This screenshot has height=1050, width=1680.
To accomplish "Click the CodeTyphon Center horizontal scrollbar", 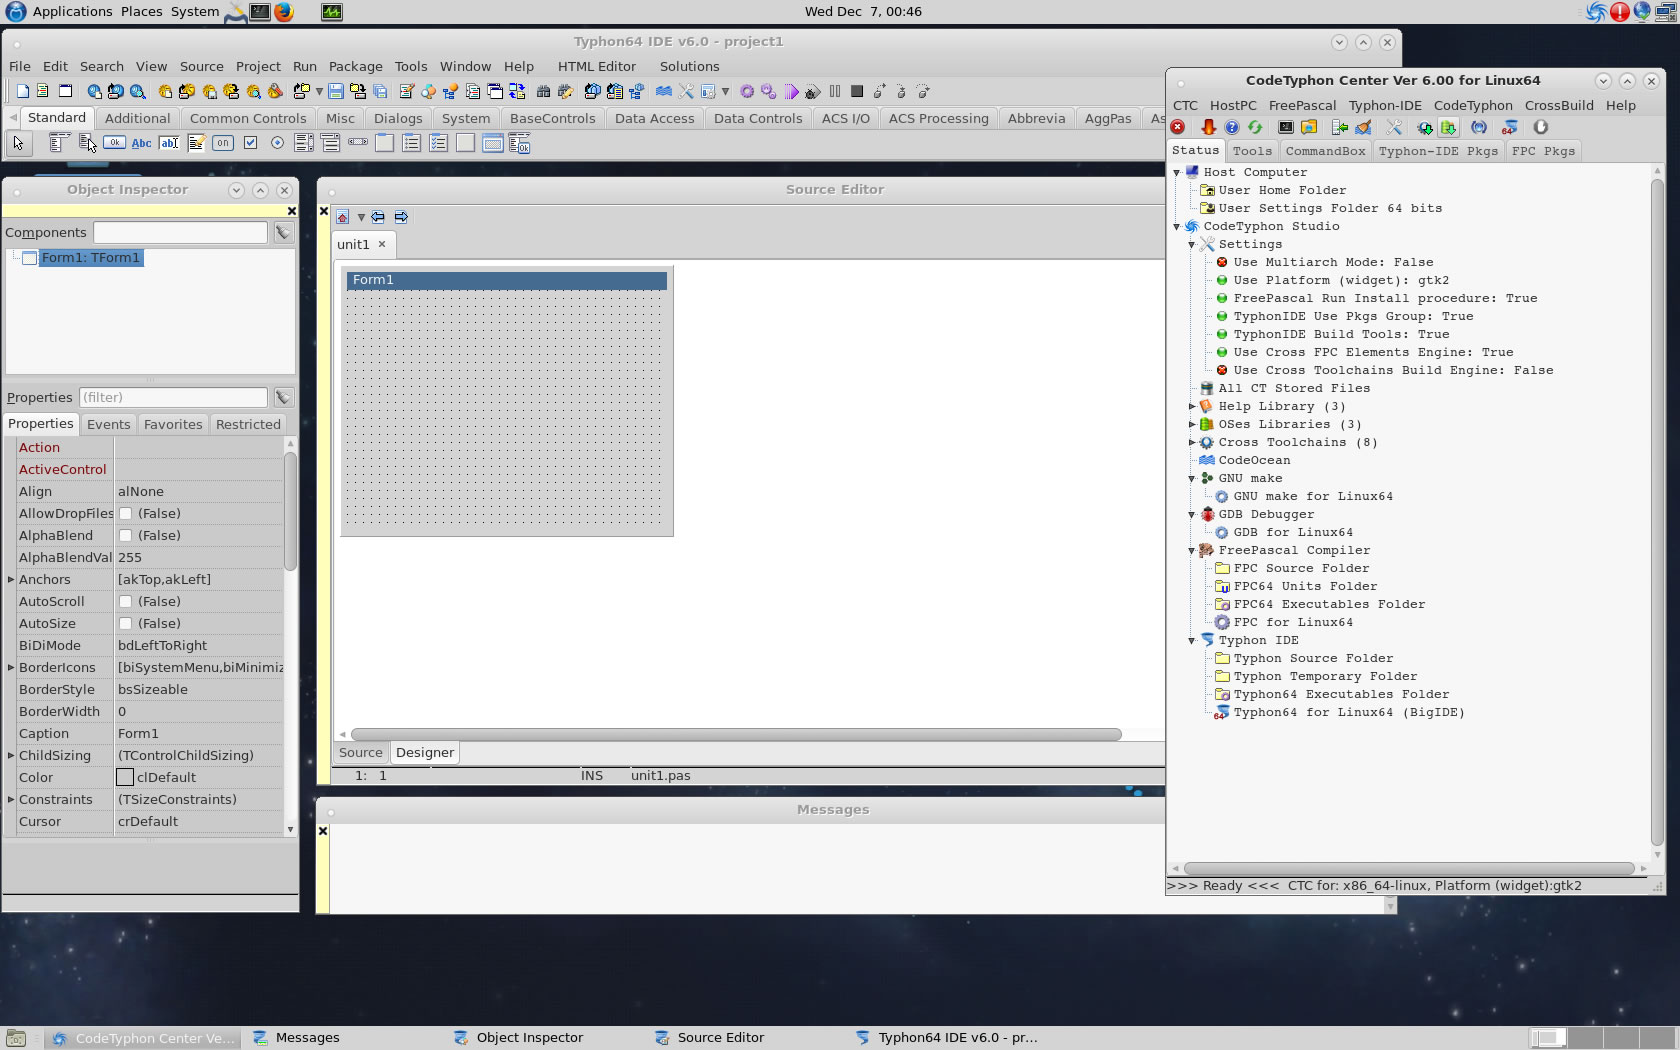I will 1409,869.
